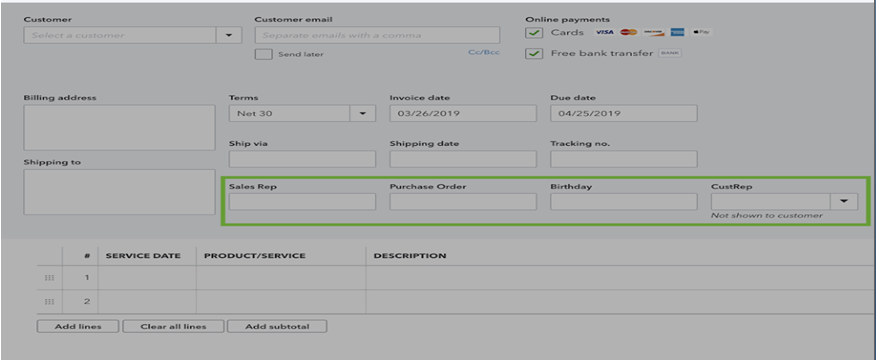This screenshot has width=876, height=360.
Task: Click the Add subtotal button
Action: click(277, 326)
